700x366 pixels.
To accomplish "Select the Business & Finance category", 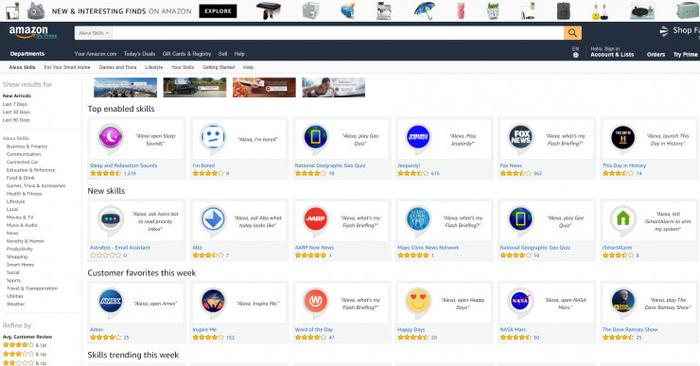I will (x=27, y=146).
